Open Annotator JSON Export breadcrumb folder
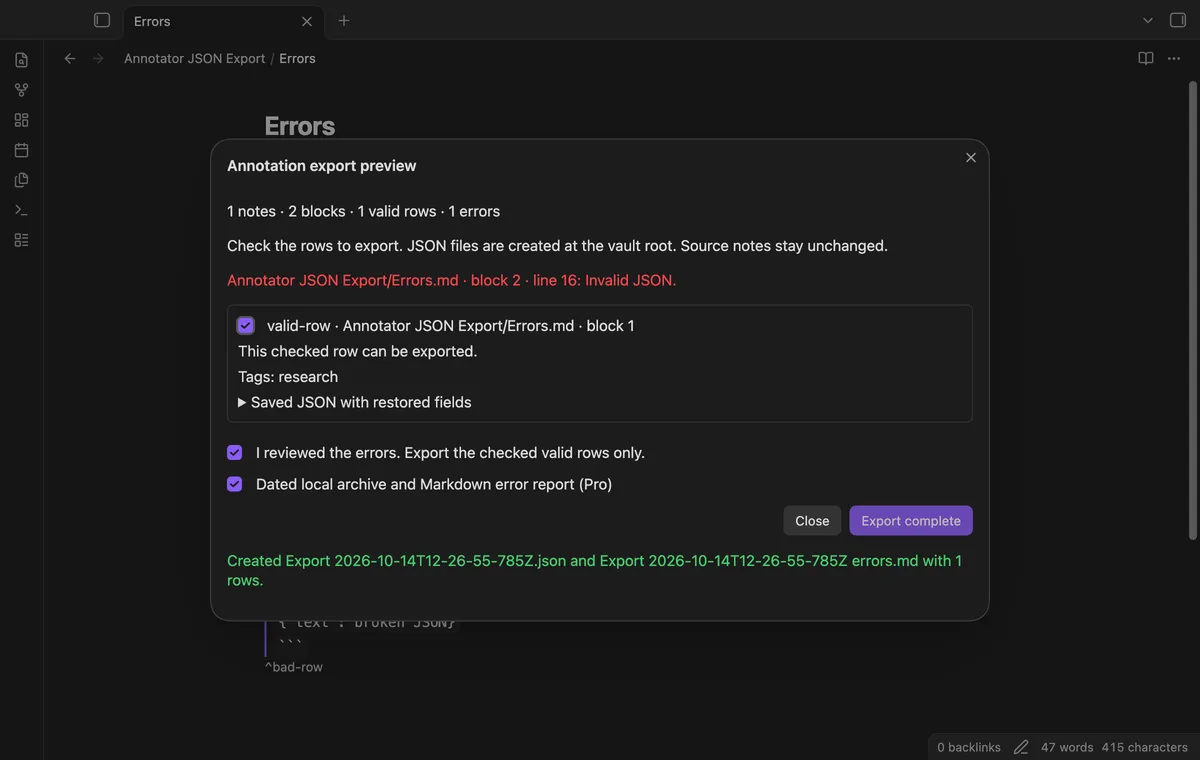The height and width of the screenshot is (760, 1200). pyautogui.click(x=194, y=59)
